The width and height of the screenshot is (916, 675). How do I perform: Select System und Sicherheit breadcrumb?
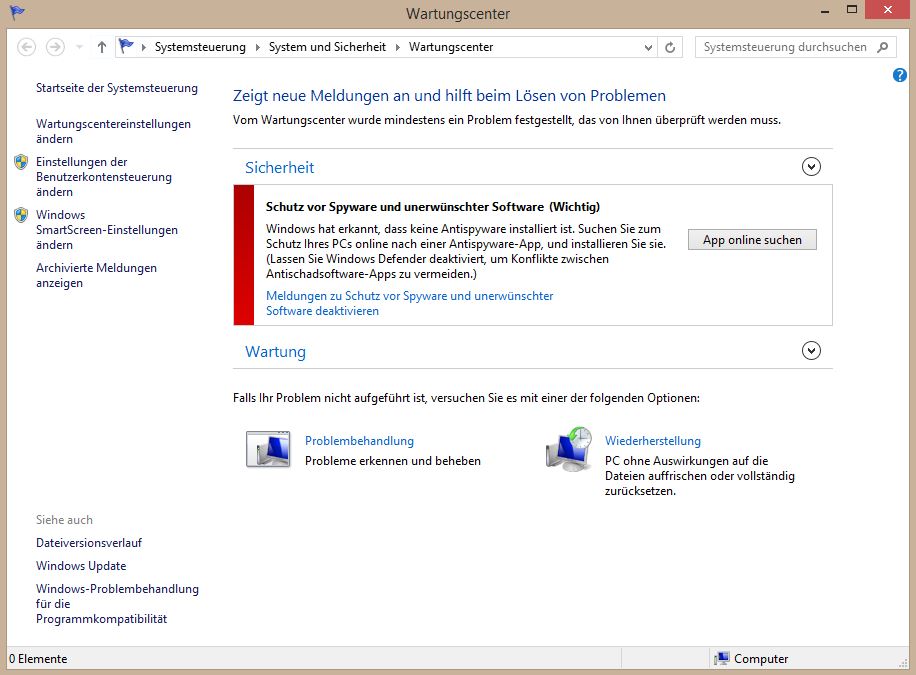tap(327, 47)
